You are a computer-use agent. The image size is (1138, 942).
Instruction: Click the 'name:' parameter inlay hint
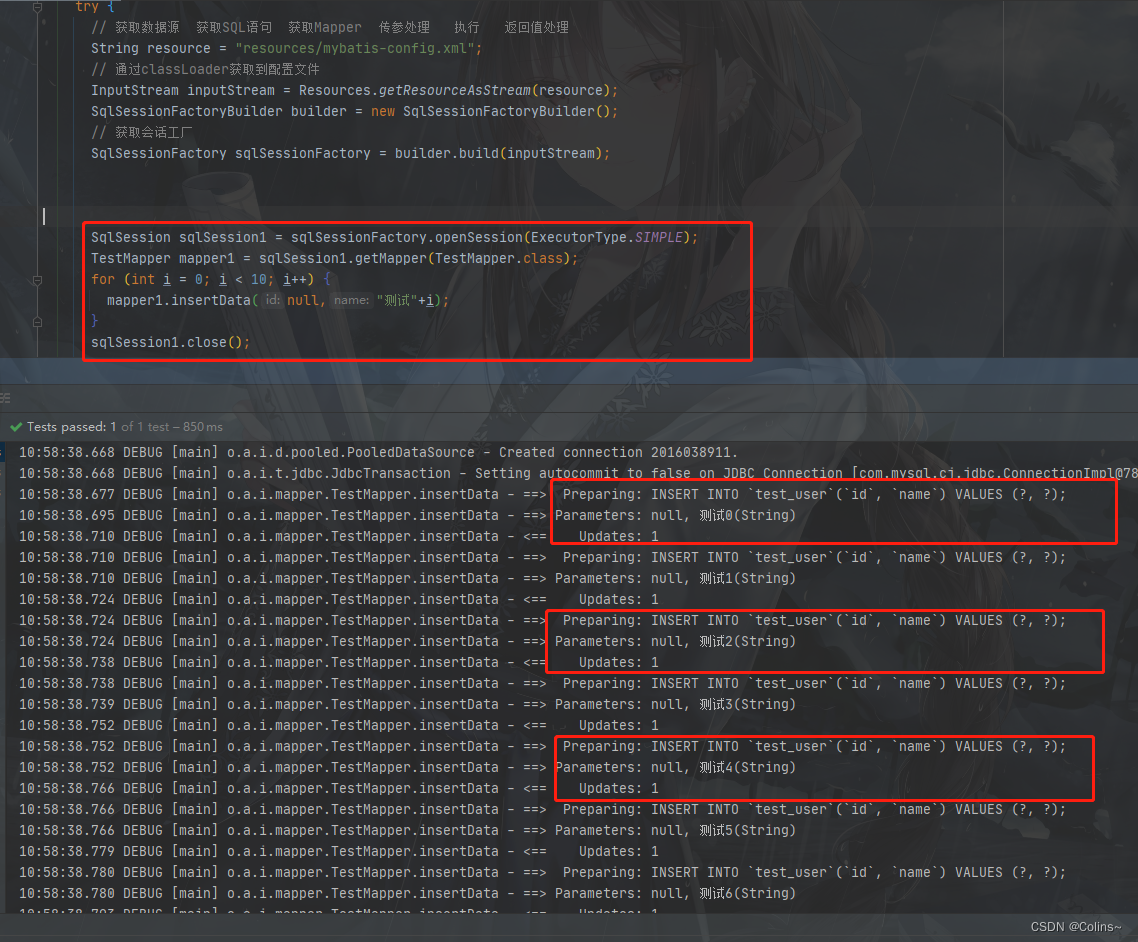351,300
